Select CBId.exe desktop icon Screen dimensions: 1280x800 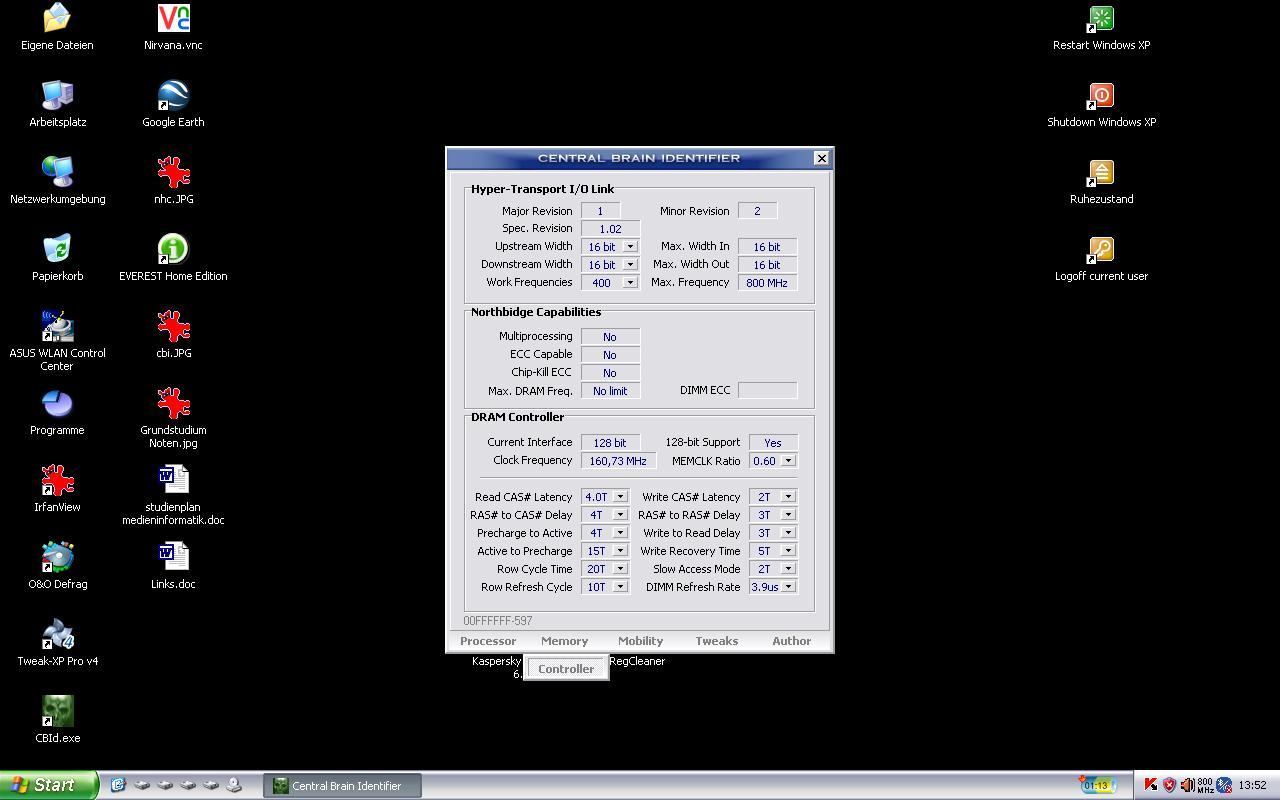57,720
